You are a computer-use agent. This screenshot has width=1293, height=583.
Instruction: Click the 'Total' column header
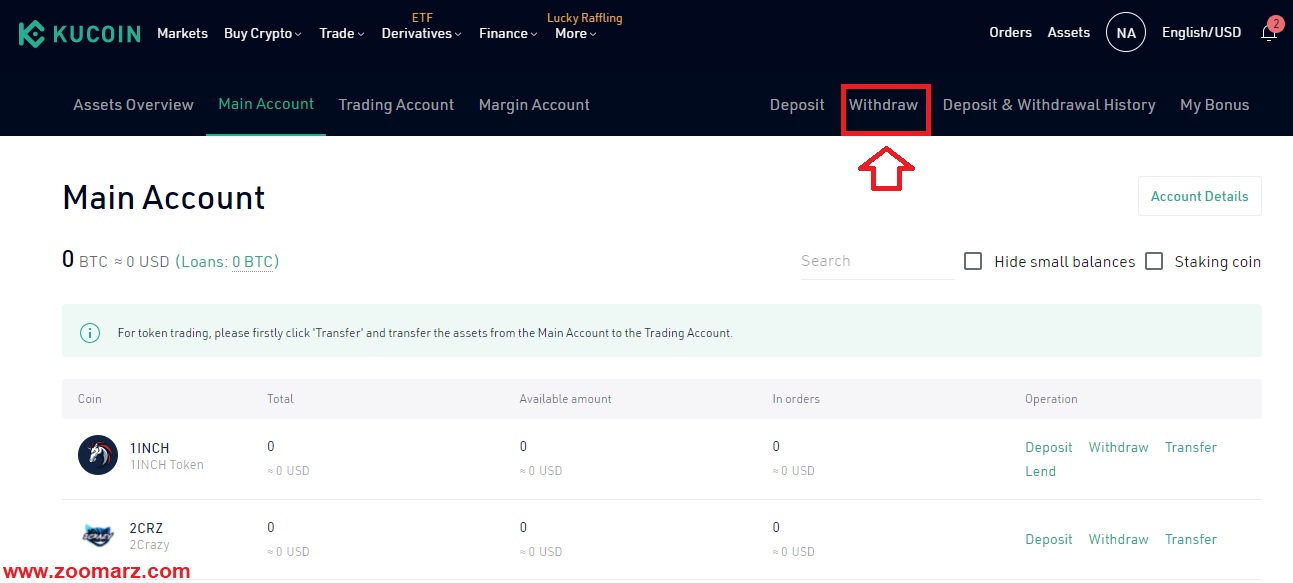280,399
